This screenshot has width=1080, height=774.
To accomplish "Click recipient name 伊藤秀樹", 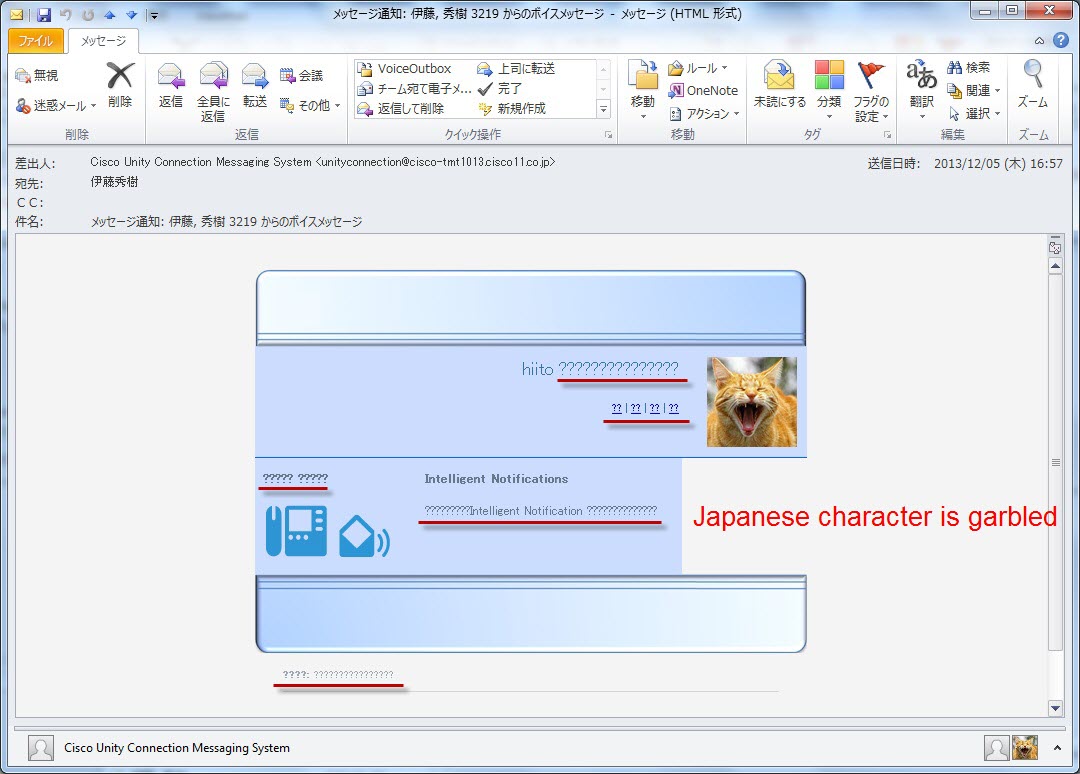I will (114, 182).
